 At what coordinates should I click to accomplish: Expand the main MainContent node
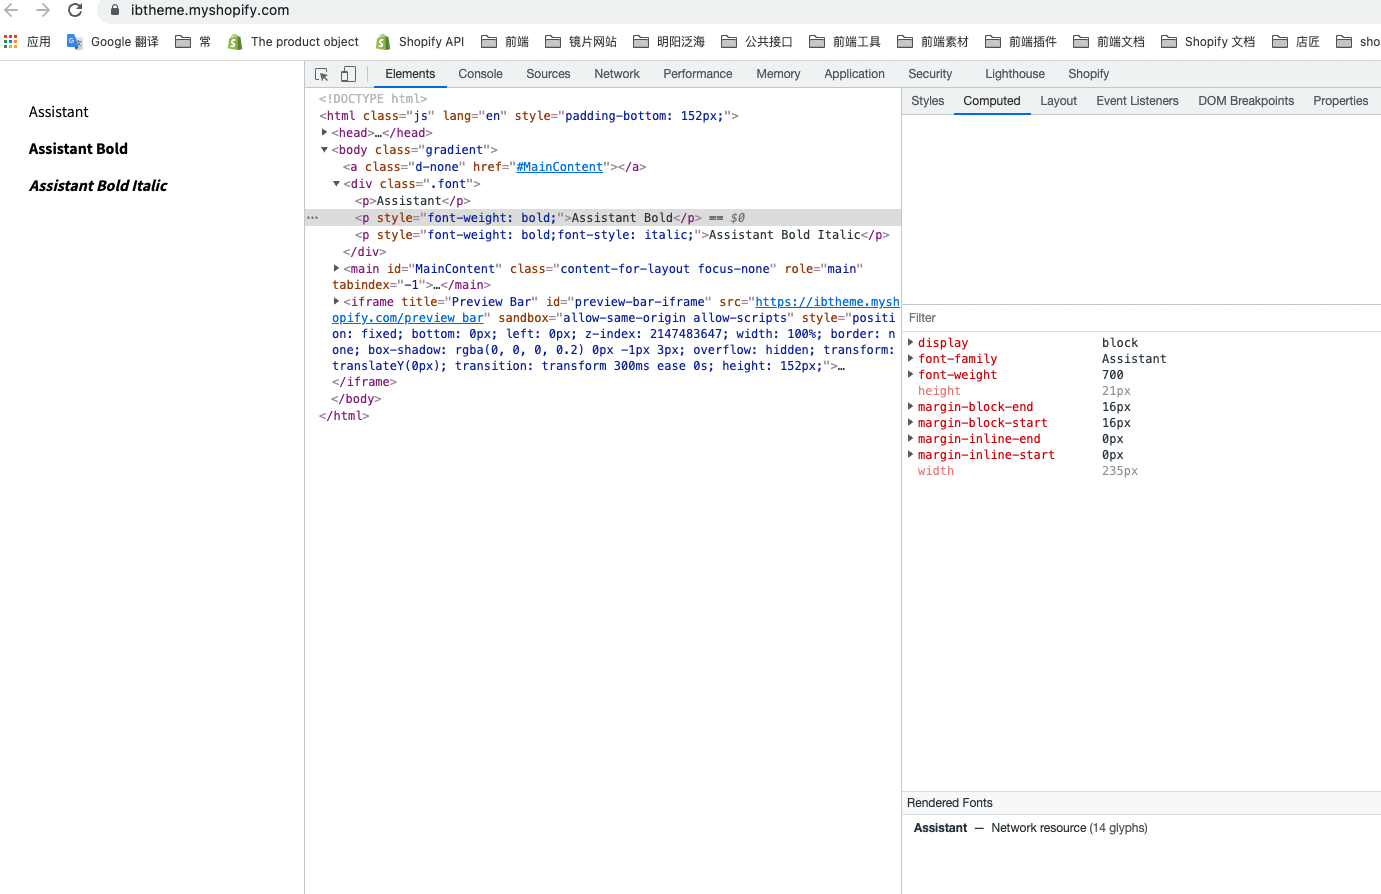click(x=336, y=268)
